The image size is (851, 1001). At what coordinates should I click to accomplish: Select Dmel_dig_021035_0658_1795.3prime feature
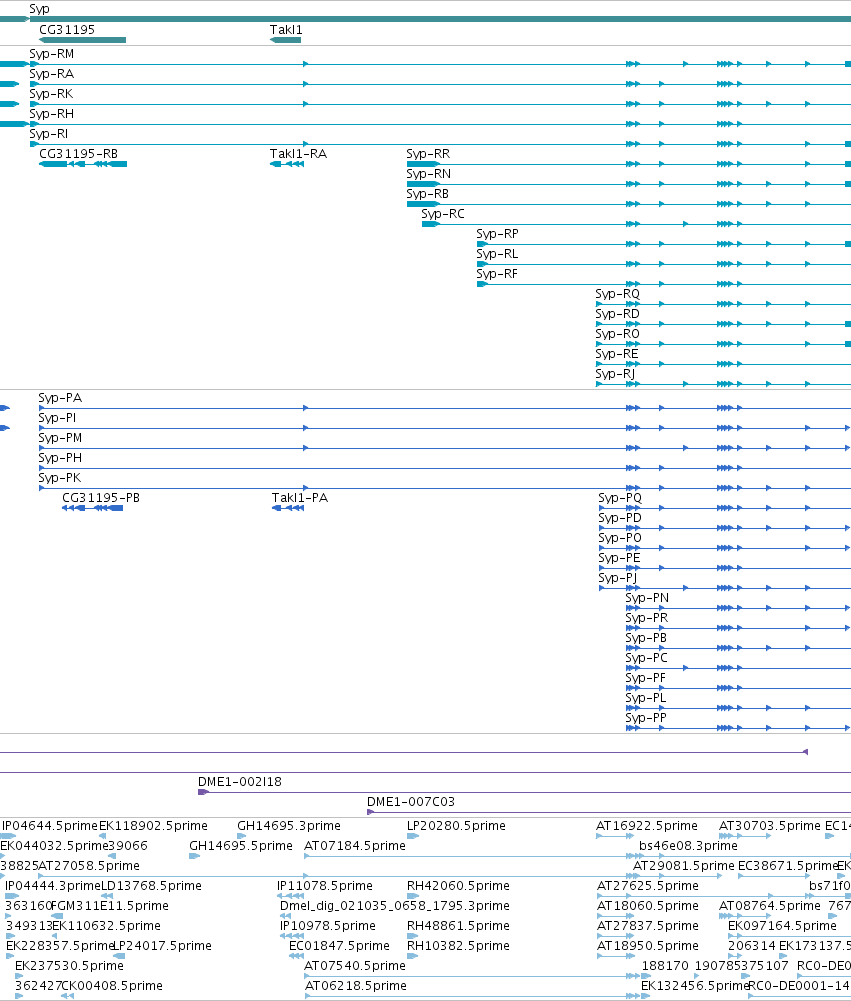point(395,906)
